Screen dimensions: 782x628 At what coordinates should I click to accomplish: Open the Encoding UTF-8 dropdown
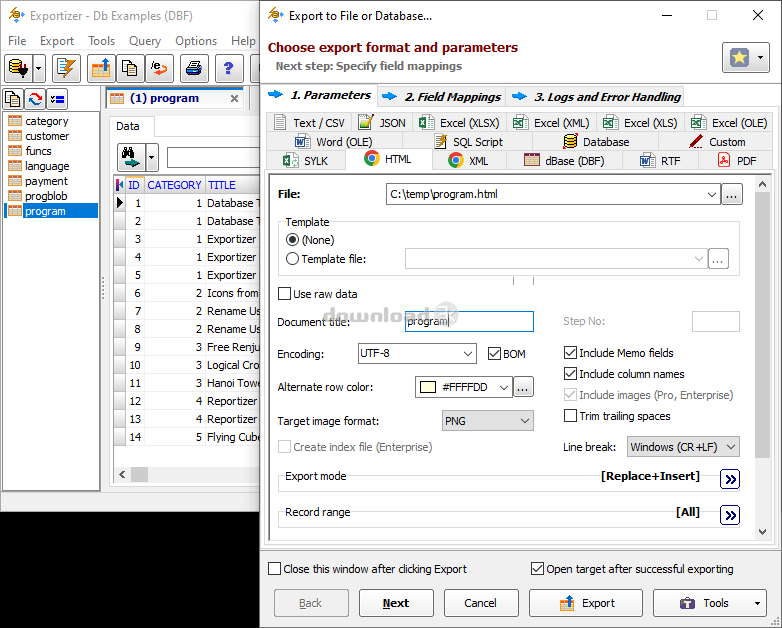coord(467,354)
